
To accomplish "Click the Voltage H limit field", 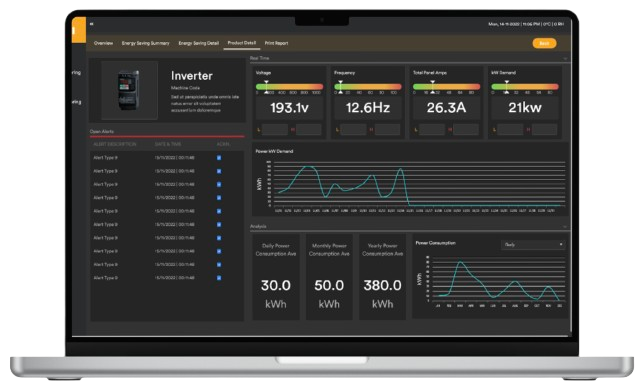I will click(x=308, y=130).
